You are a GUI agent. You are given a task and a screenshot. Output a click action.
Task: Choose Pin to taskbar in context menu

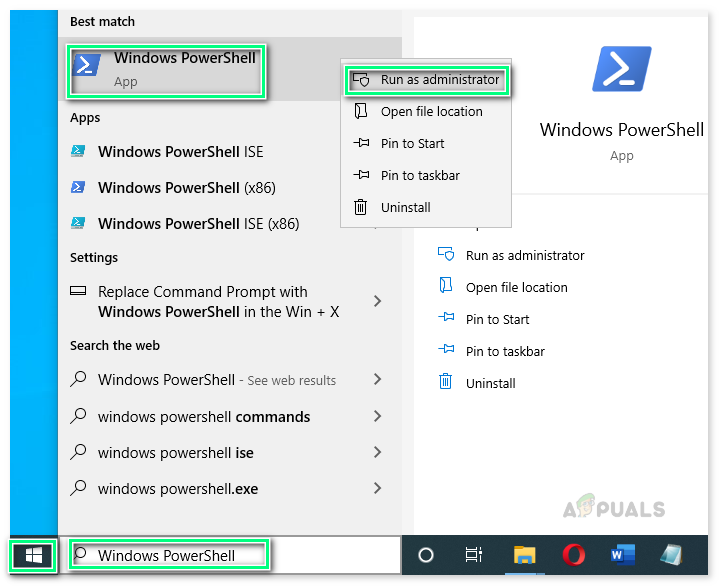coord(426,176)
